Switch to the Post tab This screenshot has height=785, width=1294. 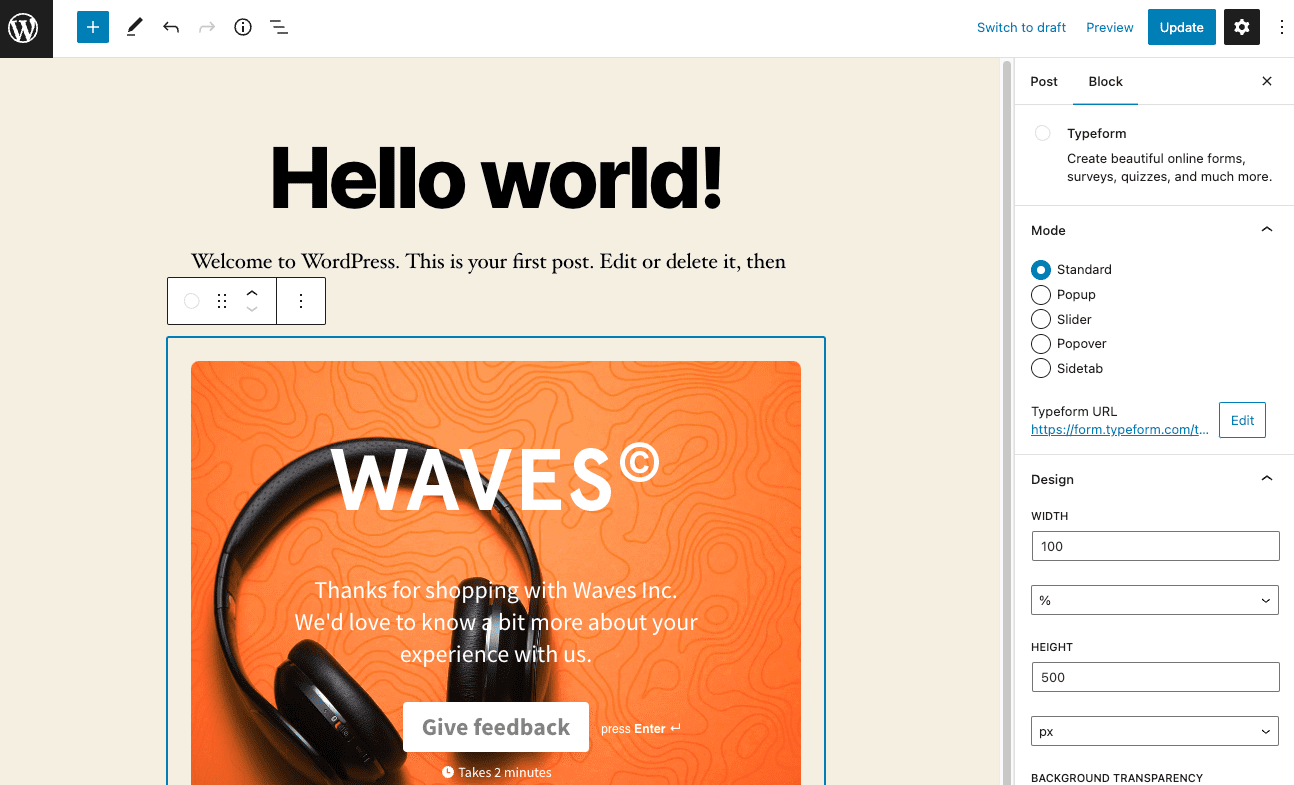coord(1044,81)
